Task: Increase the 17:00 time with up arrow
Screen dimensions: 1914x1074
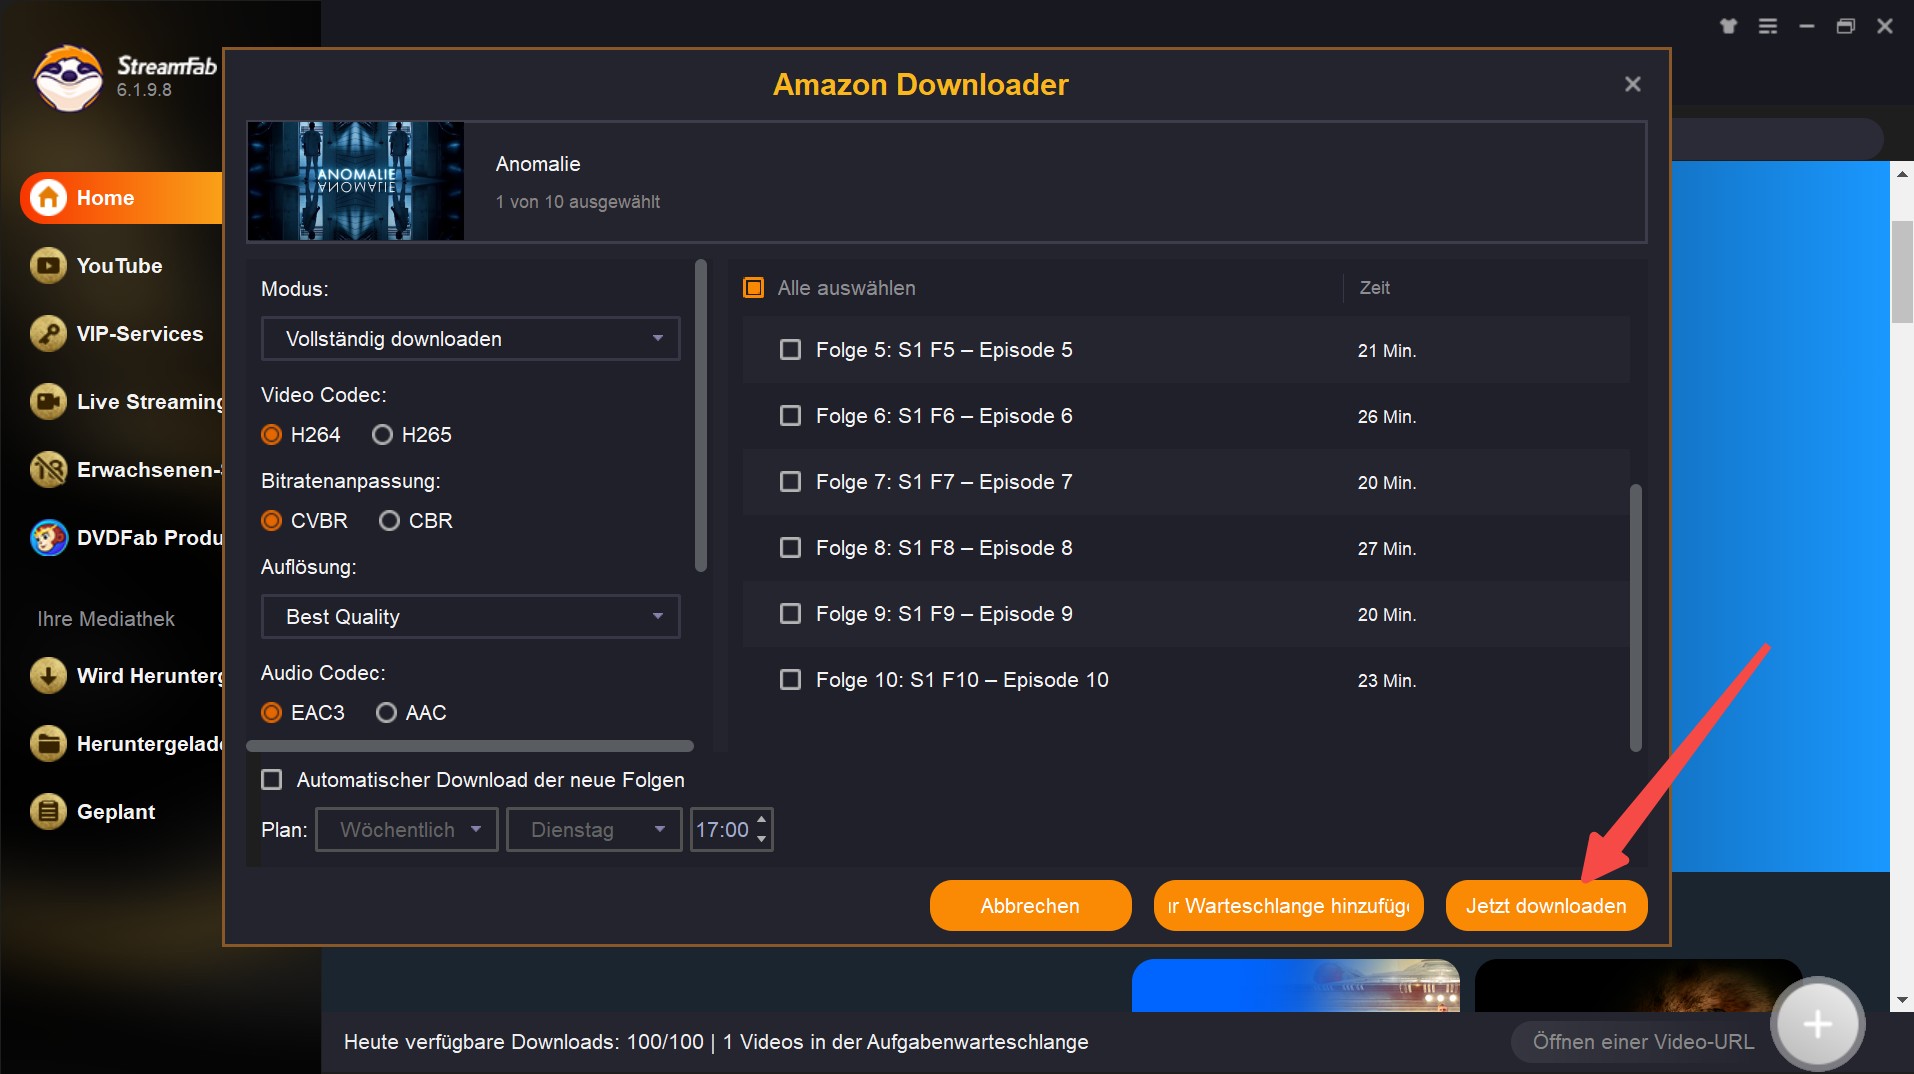Action: [762, 820]
